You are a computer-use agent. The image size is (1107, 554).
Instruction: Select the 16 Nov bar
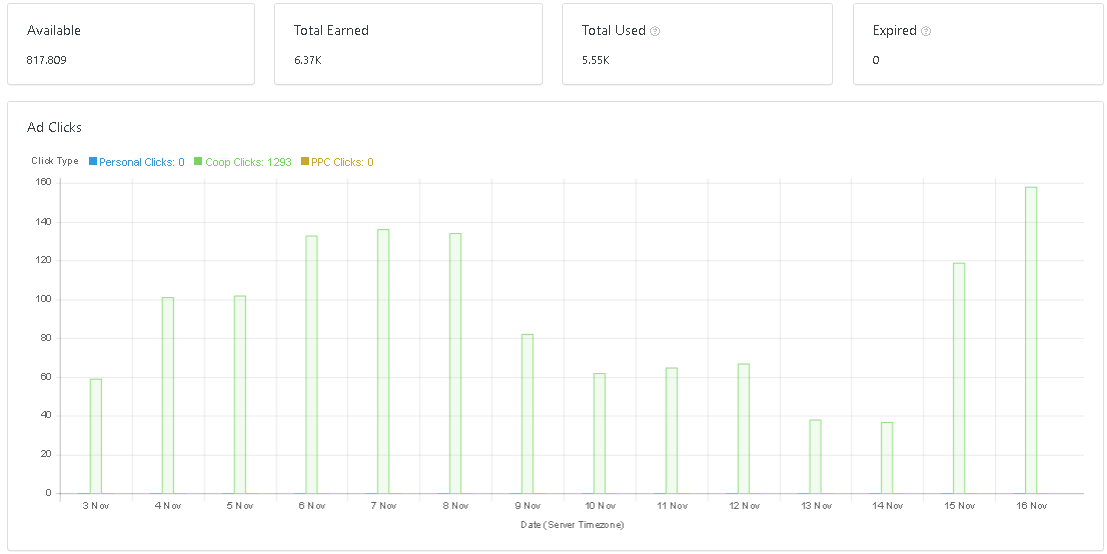pyautogui.click(x=1031, y=340)
